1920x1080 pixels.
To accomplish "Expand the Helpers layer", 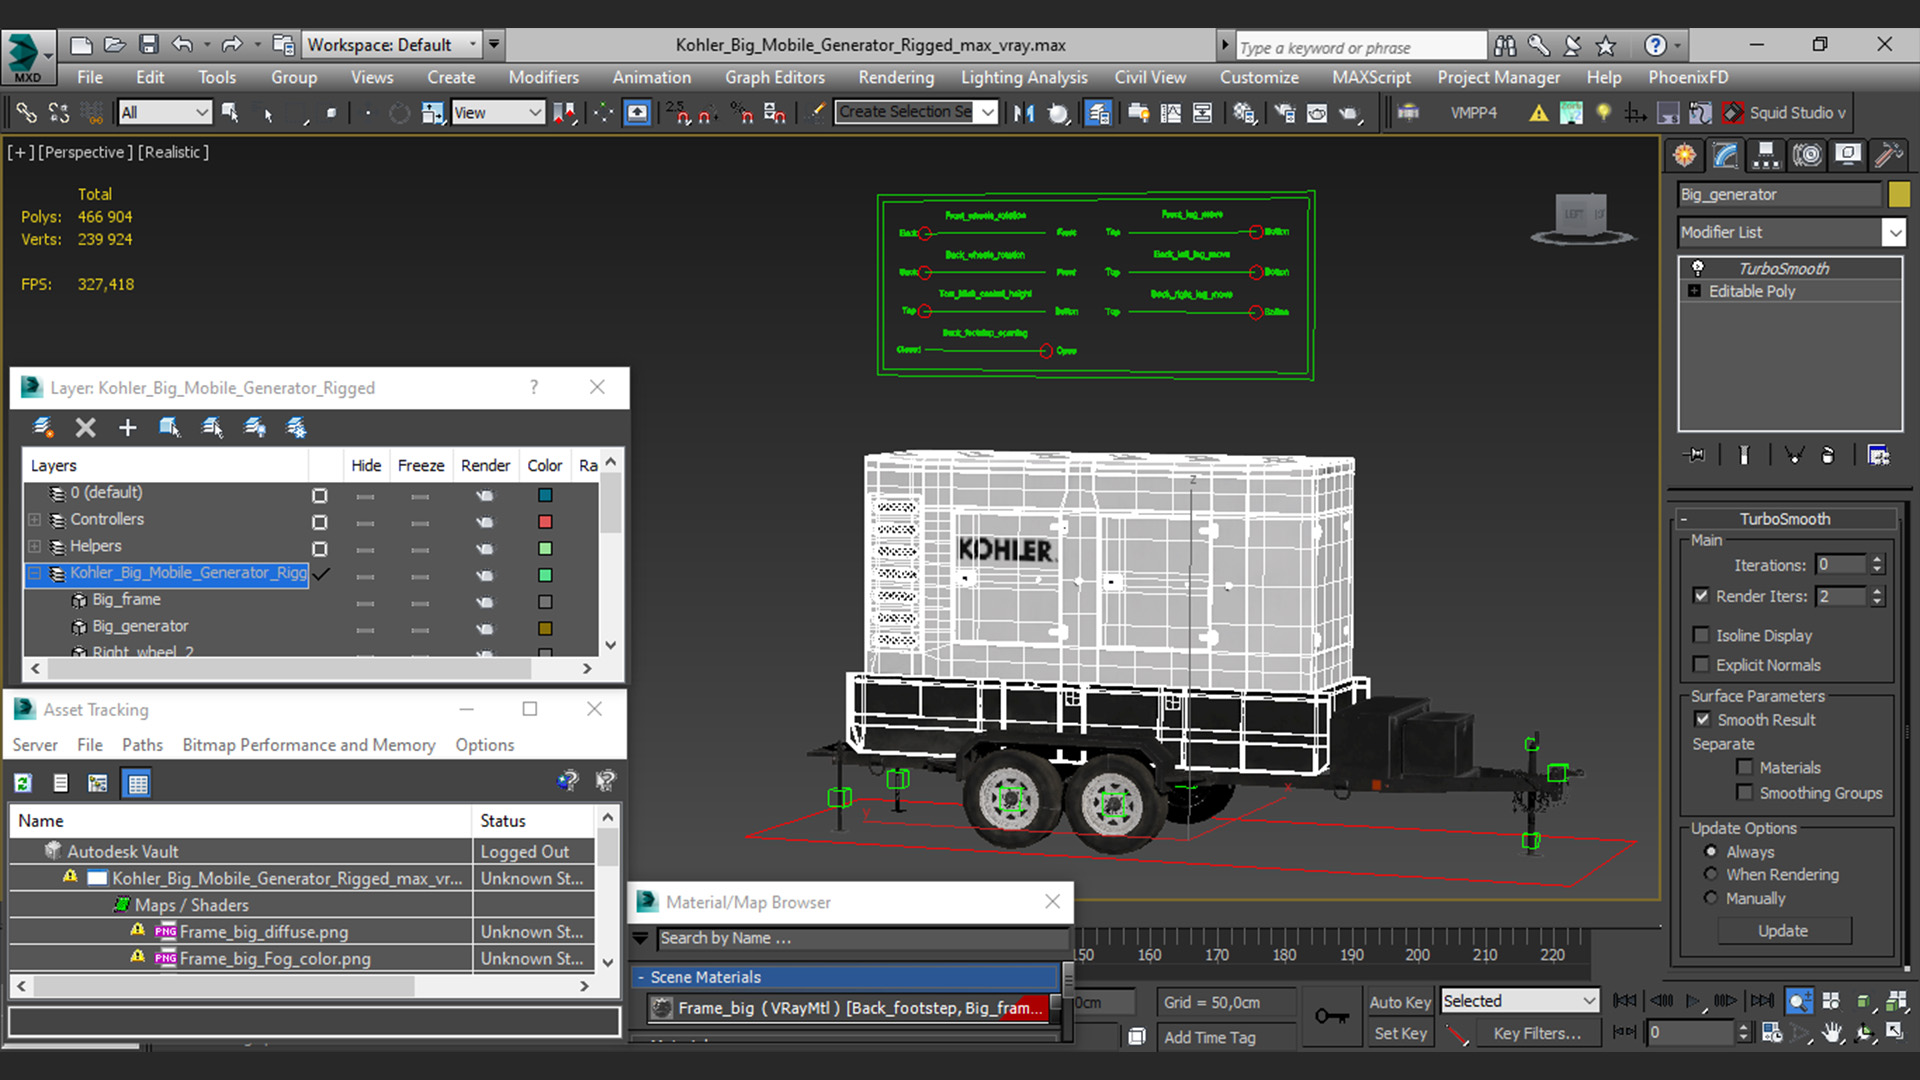I will [35, 547].
